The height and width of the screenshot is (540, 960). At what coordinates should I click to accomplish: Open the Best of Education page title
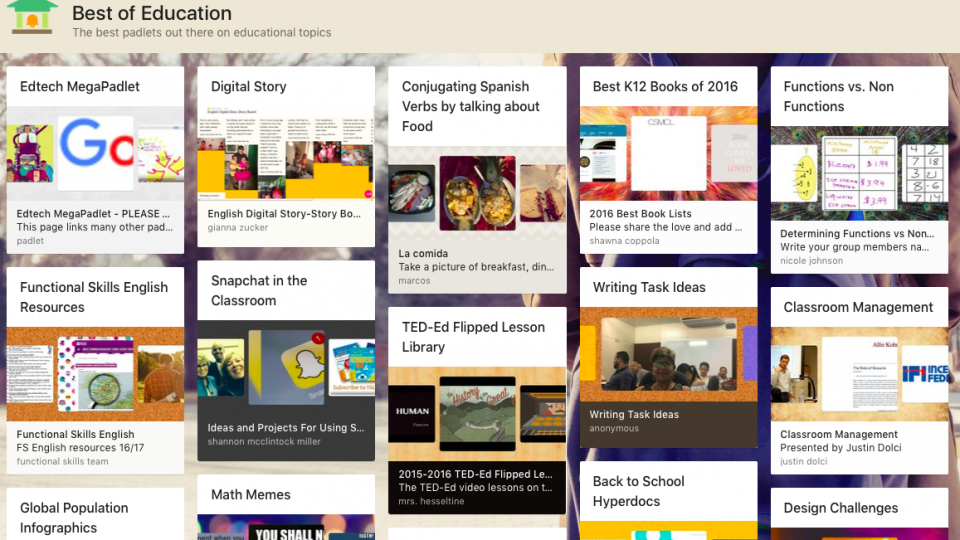pyautogui.click(x=152, y=13)
